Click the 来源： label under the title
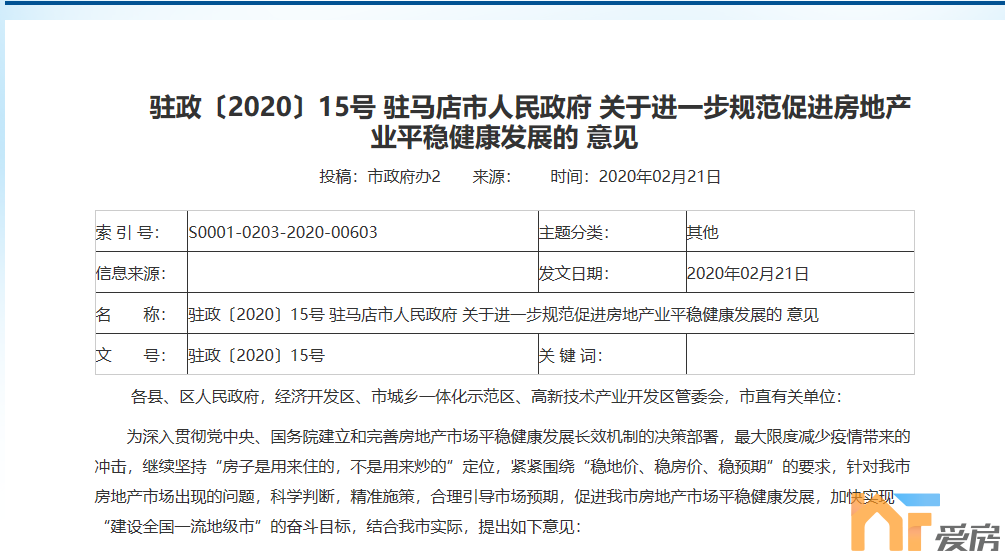Screen dimensions: 1005x559 point(492,176)
